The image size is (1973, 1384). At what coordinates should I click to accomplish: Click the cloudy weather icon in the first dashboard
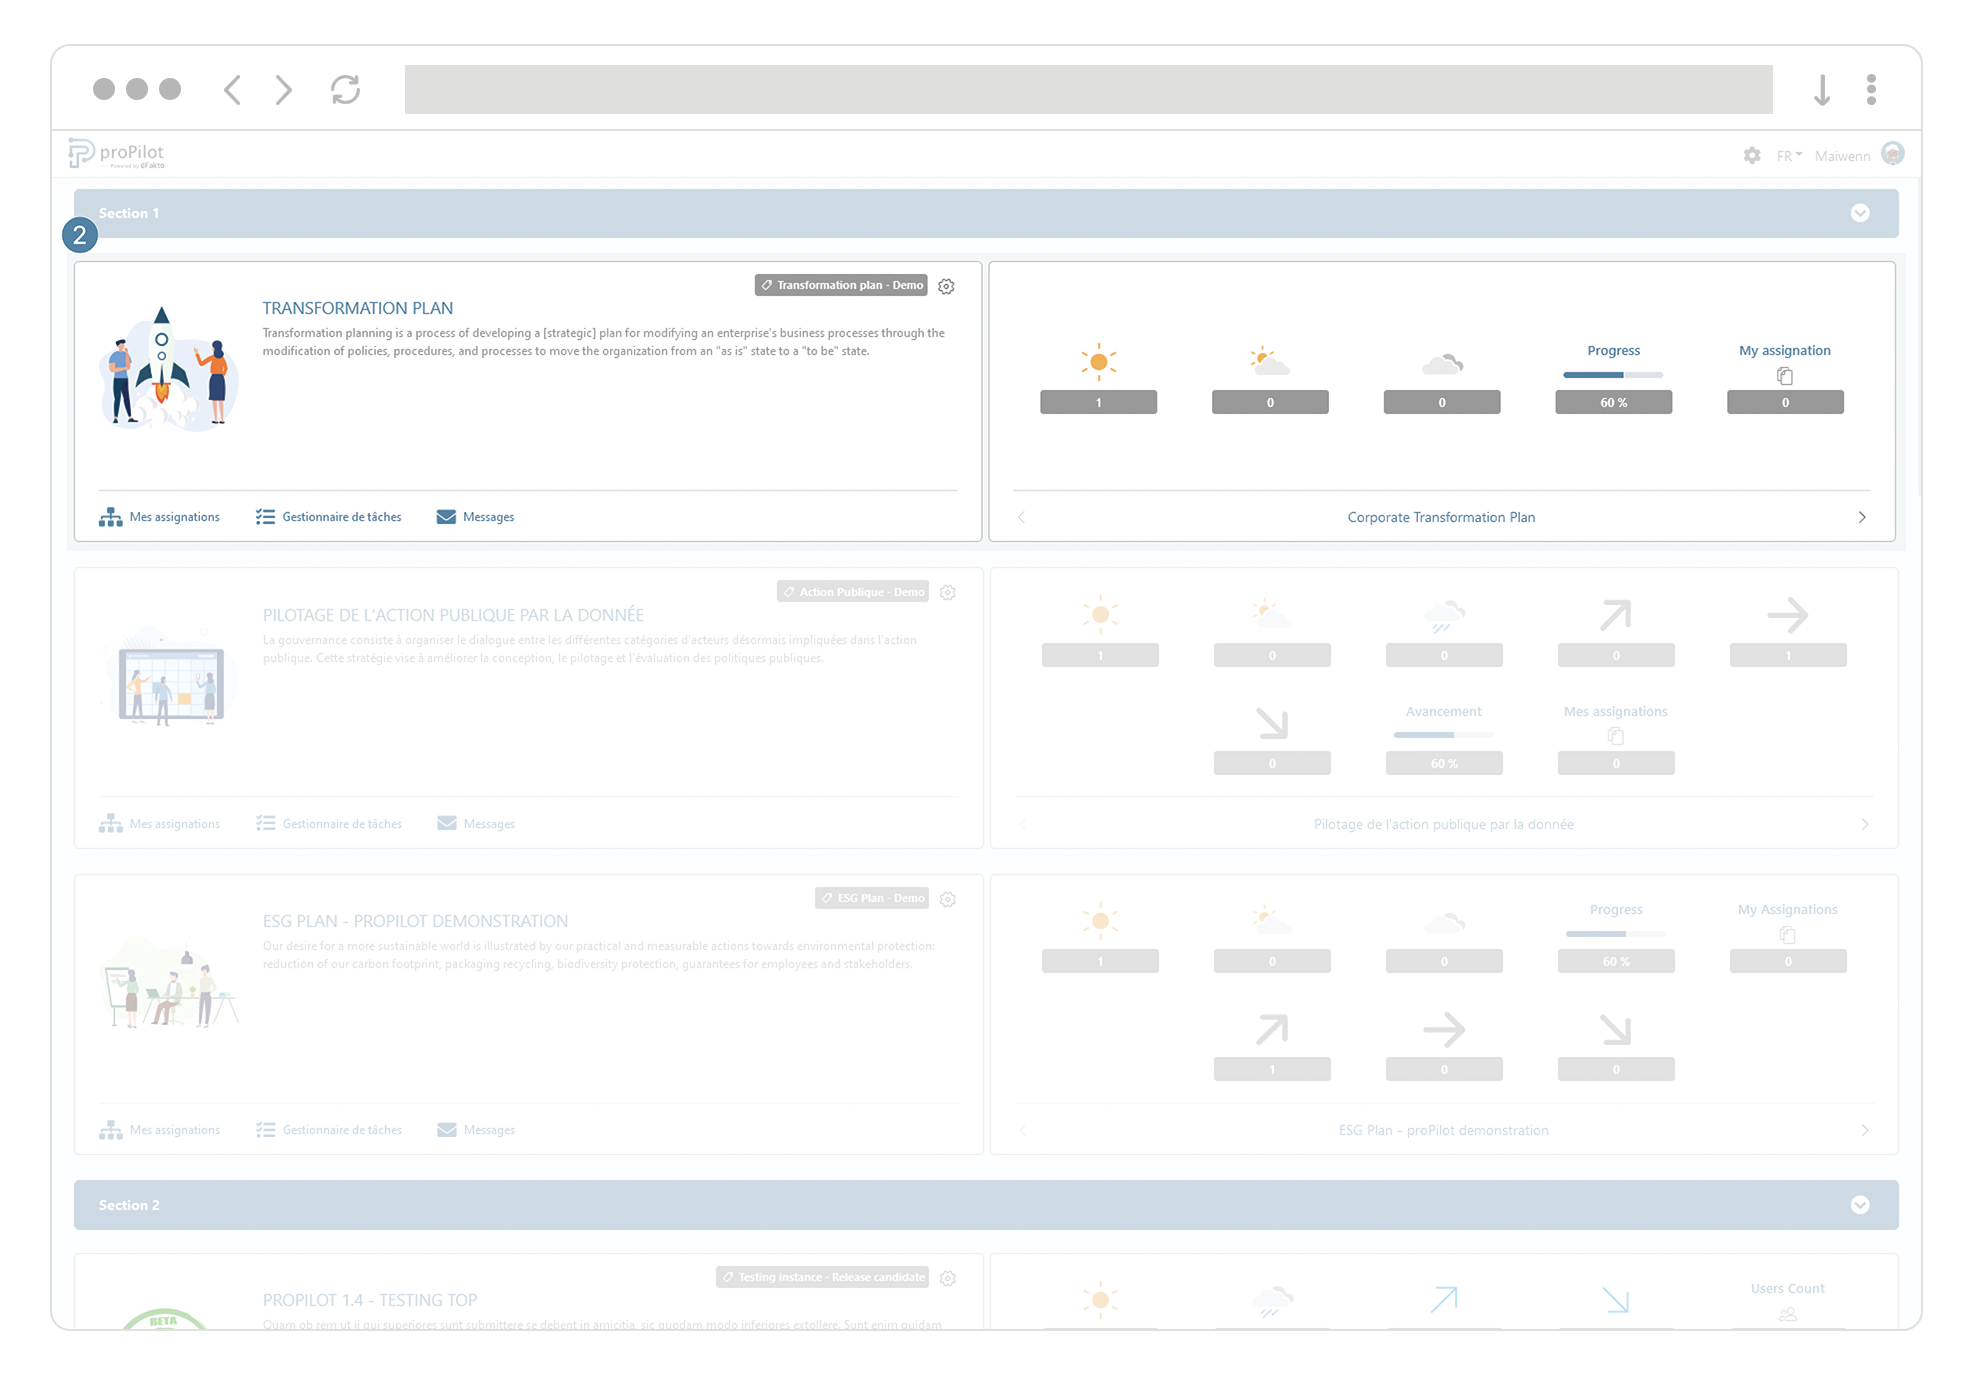pos(1442,365)
